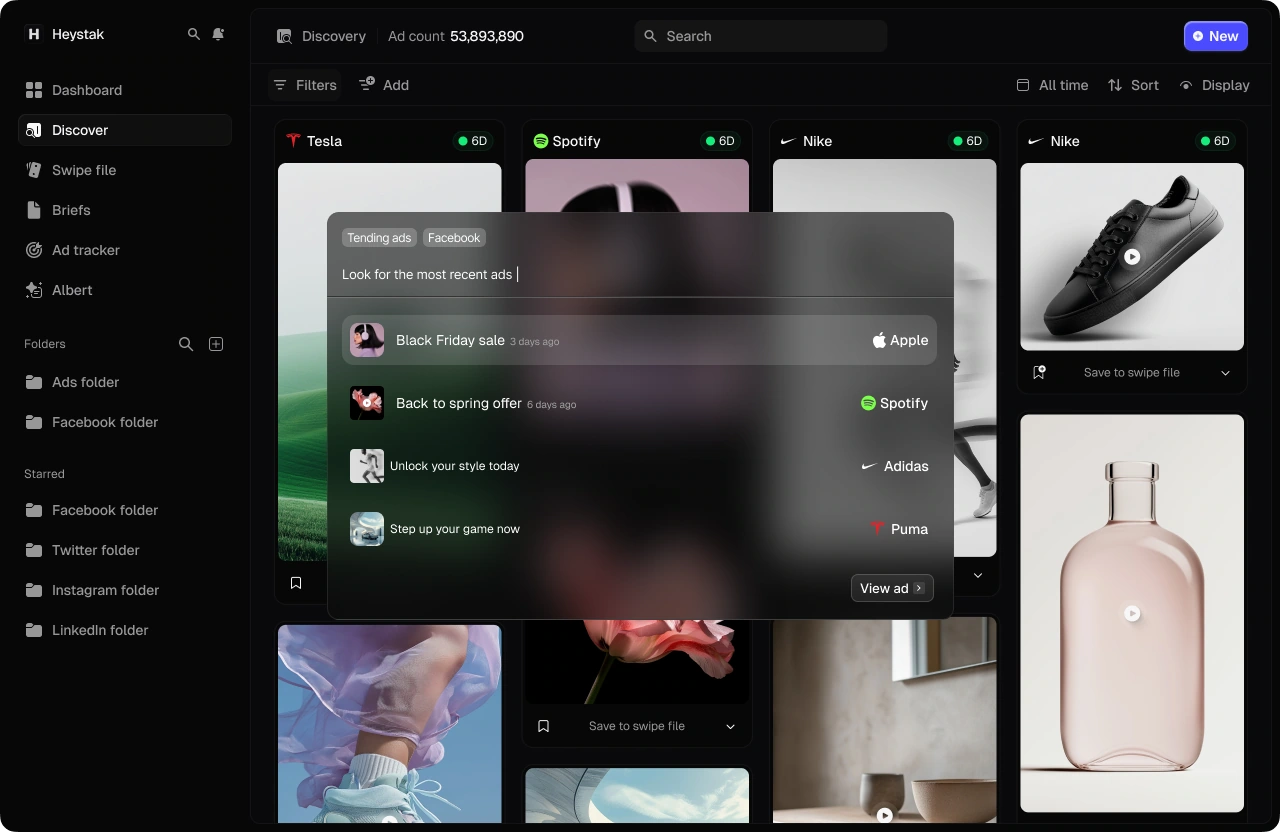Select the Back to spring offer result
Screen dimensions: 1280x832
(640, 403)
